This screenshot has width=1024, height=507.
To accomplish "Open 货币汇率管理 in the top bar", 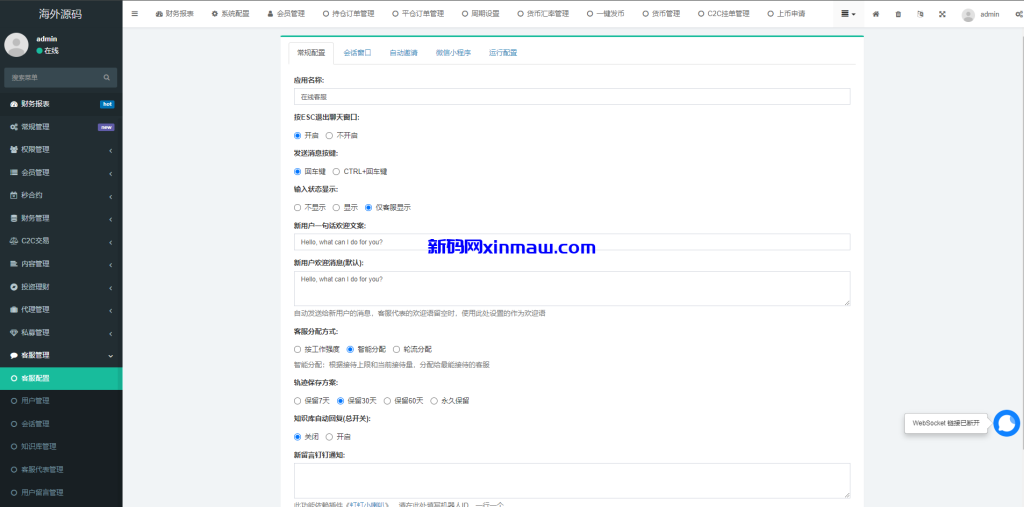I will pos(543,14).
